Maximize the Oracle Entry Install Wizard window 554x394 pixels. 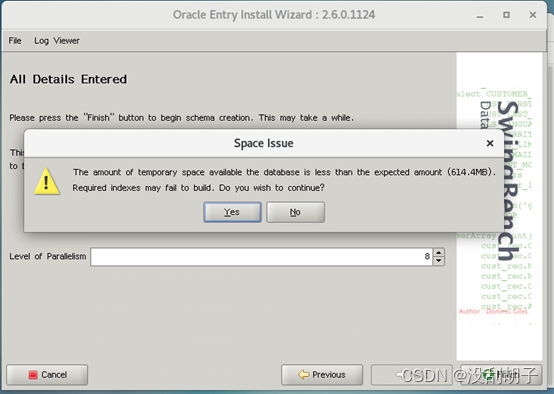pyautogui.click(x=506, y=15)
